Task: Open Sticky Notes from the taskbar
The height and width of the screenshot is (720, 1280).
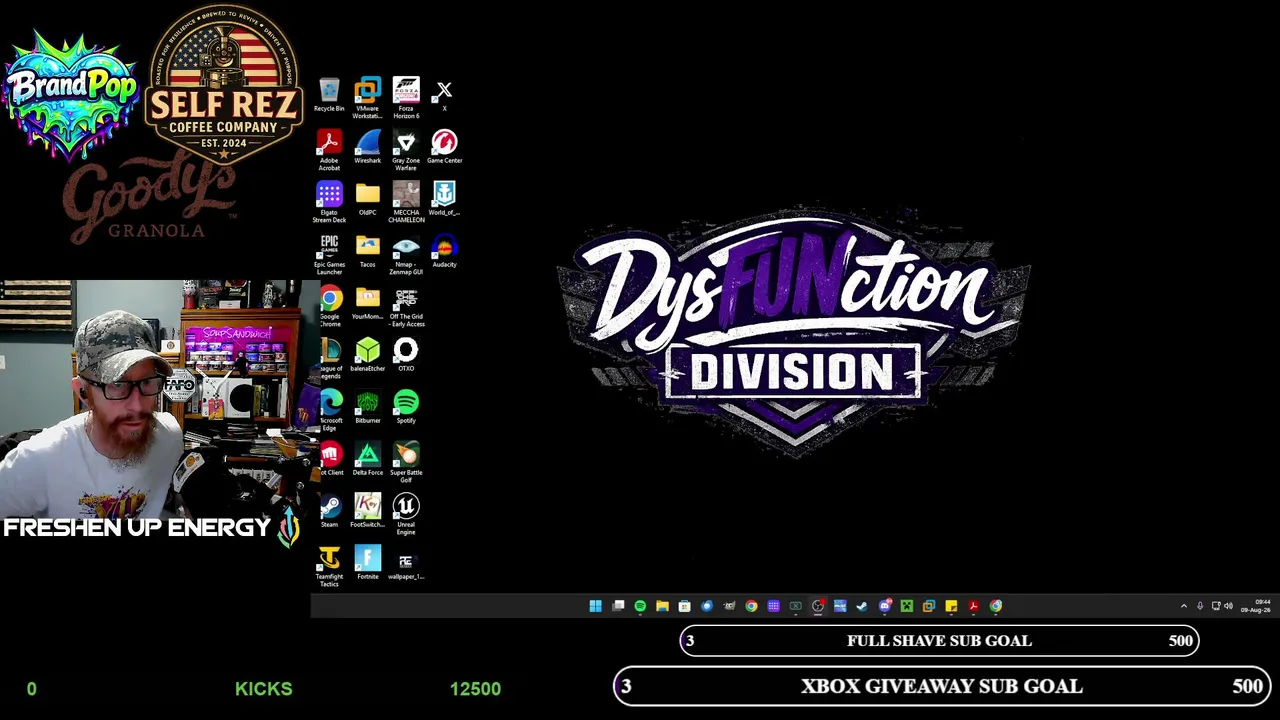Action: tap(951, 606)
